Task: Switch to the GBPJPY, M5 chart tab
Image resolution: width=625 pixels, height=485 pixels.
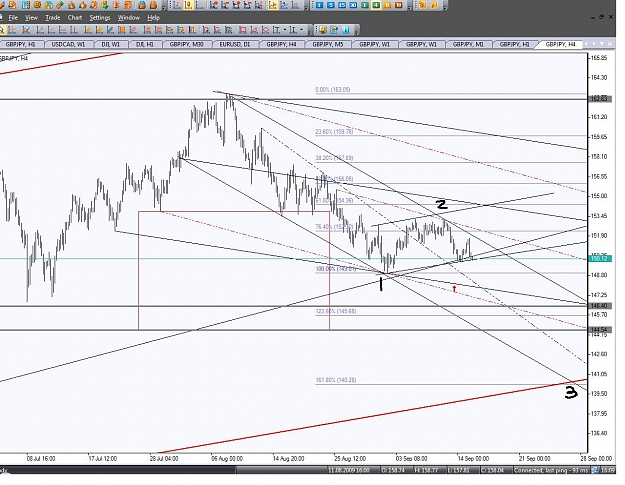Action: coord(328,44)
